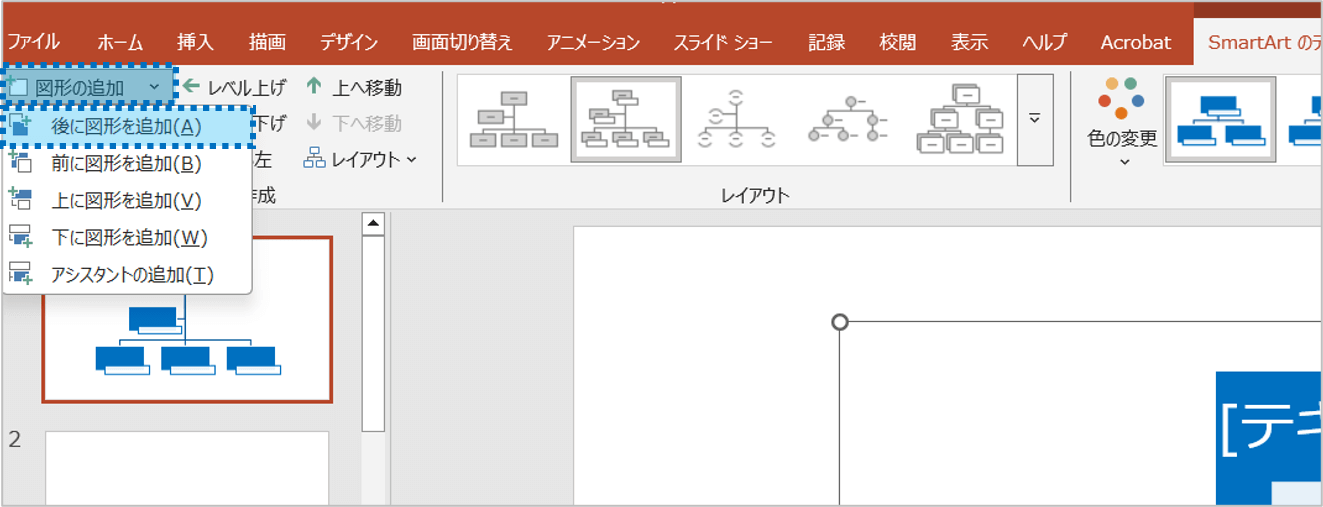Viewport: 1323px width, 507px height.
Task: Choose the half-circle organization chart layout
Action: [737, 120]
